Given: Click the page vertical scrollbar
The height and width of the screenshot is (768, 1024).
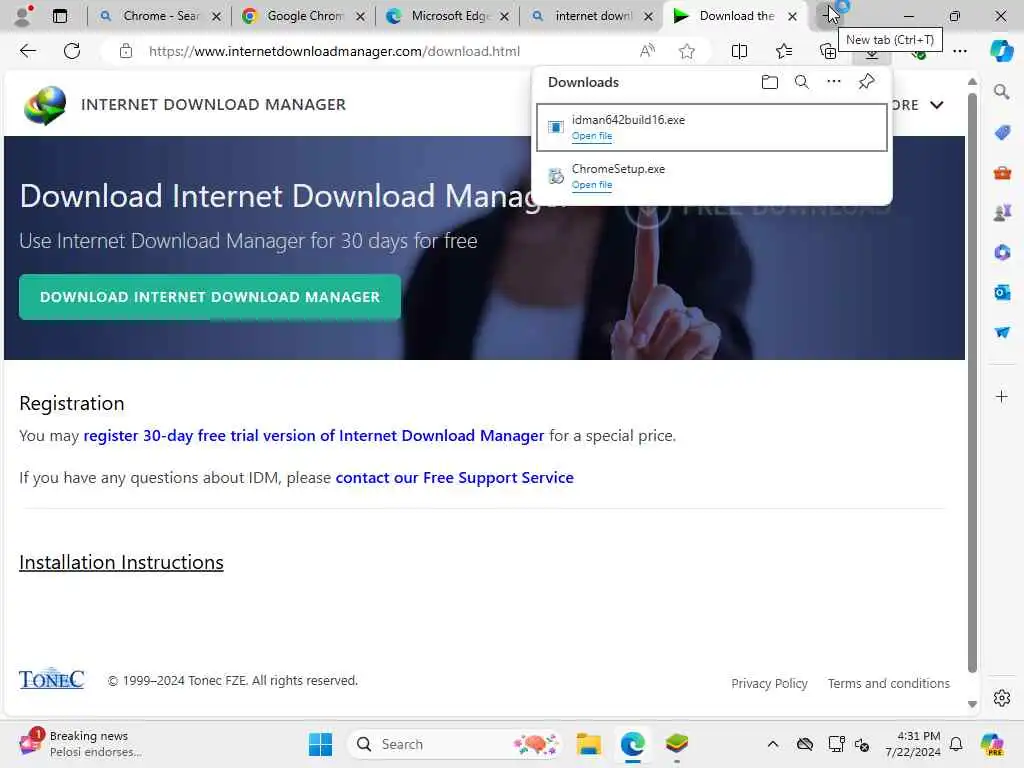Looking at the screenshot, I should pos(972,383).
